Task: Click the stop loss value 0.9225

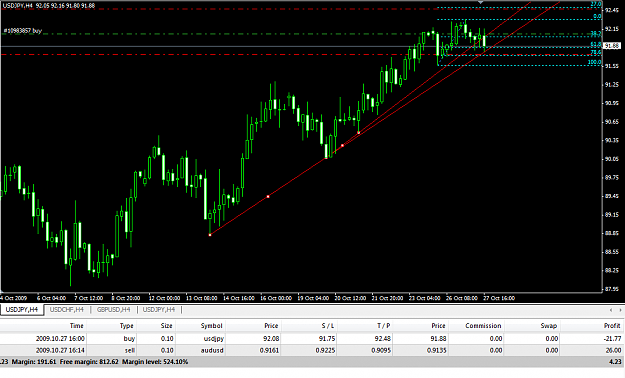Action: (325, 350)
